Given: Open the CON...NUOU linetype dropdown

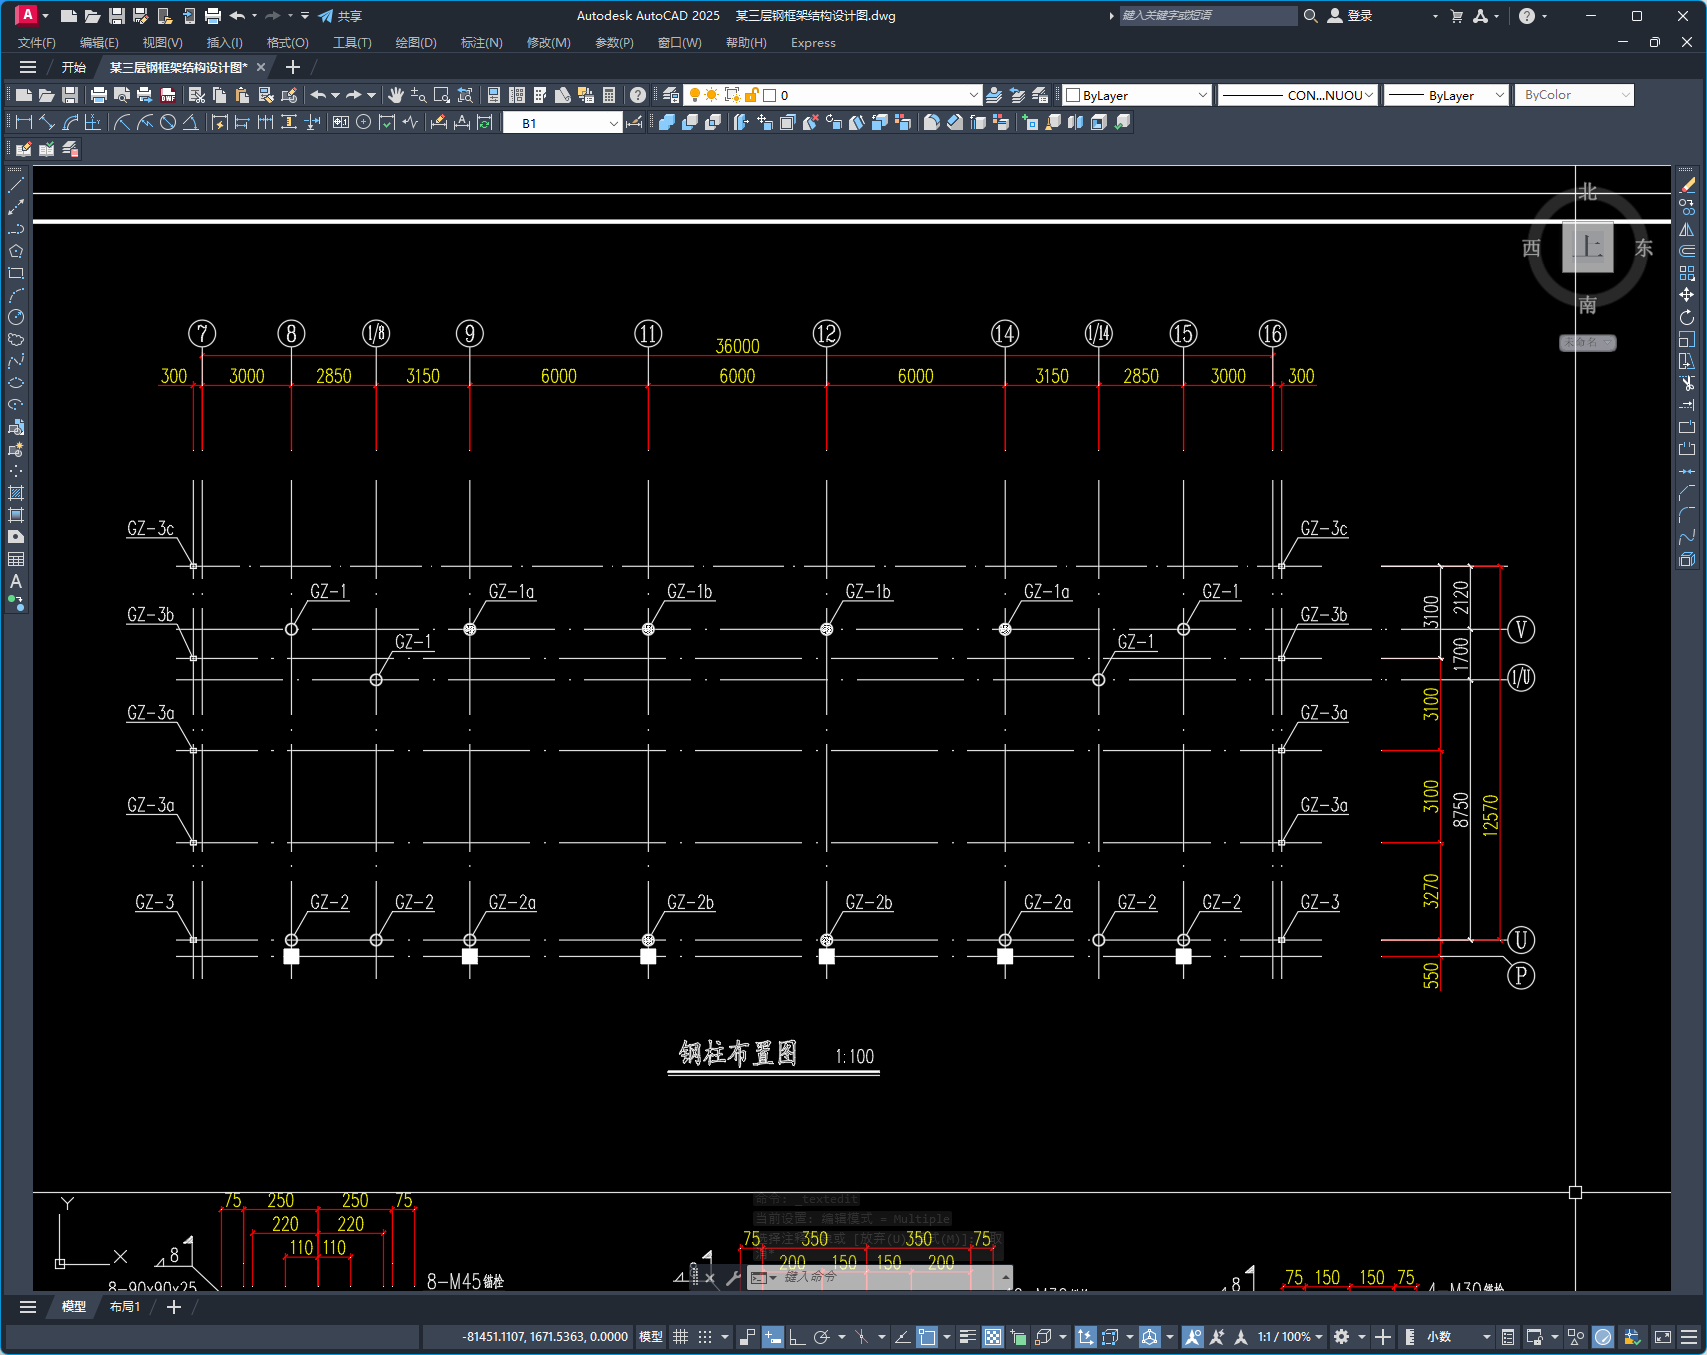Looking at the screenshot, I should (1298, 95).
